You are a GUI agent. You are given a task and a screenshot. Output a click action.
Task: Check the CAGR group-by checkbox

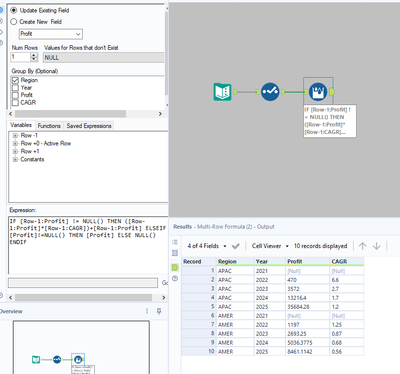point(15,102)
